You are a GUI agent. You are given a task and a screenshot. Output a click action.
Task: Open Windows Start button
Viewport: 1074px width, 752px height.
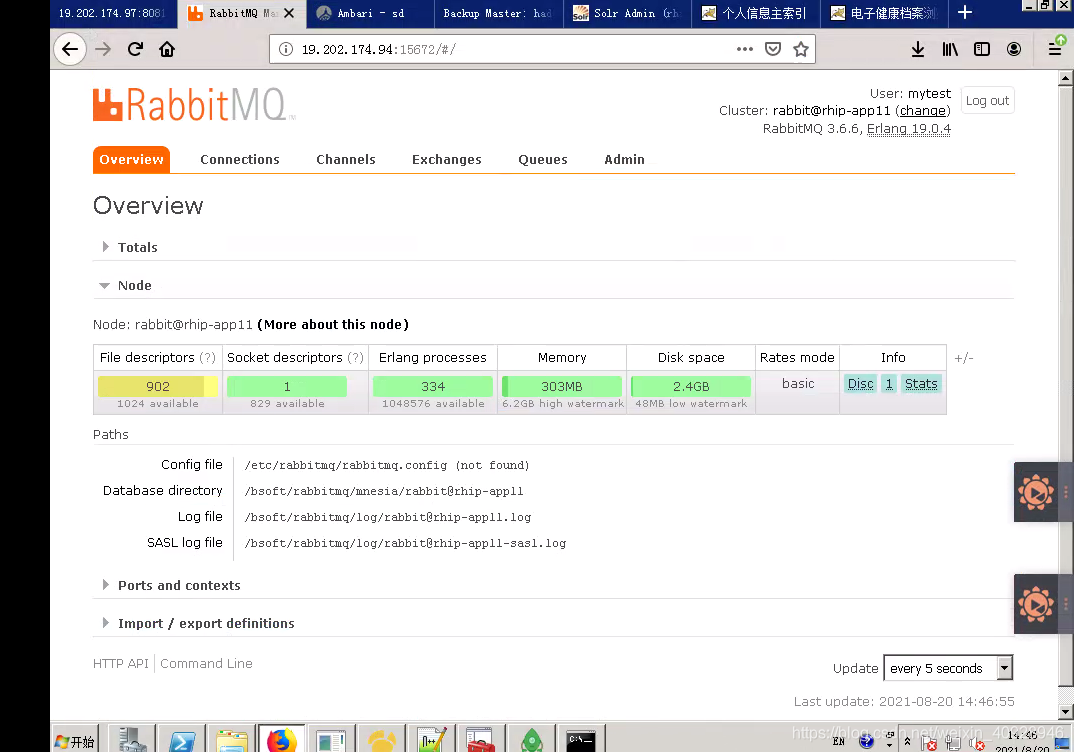(x=75, y=741)
